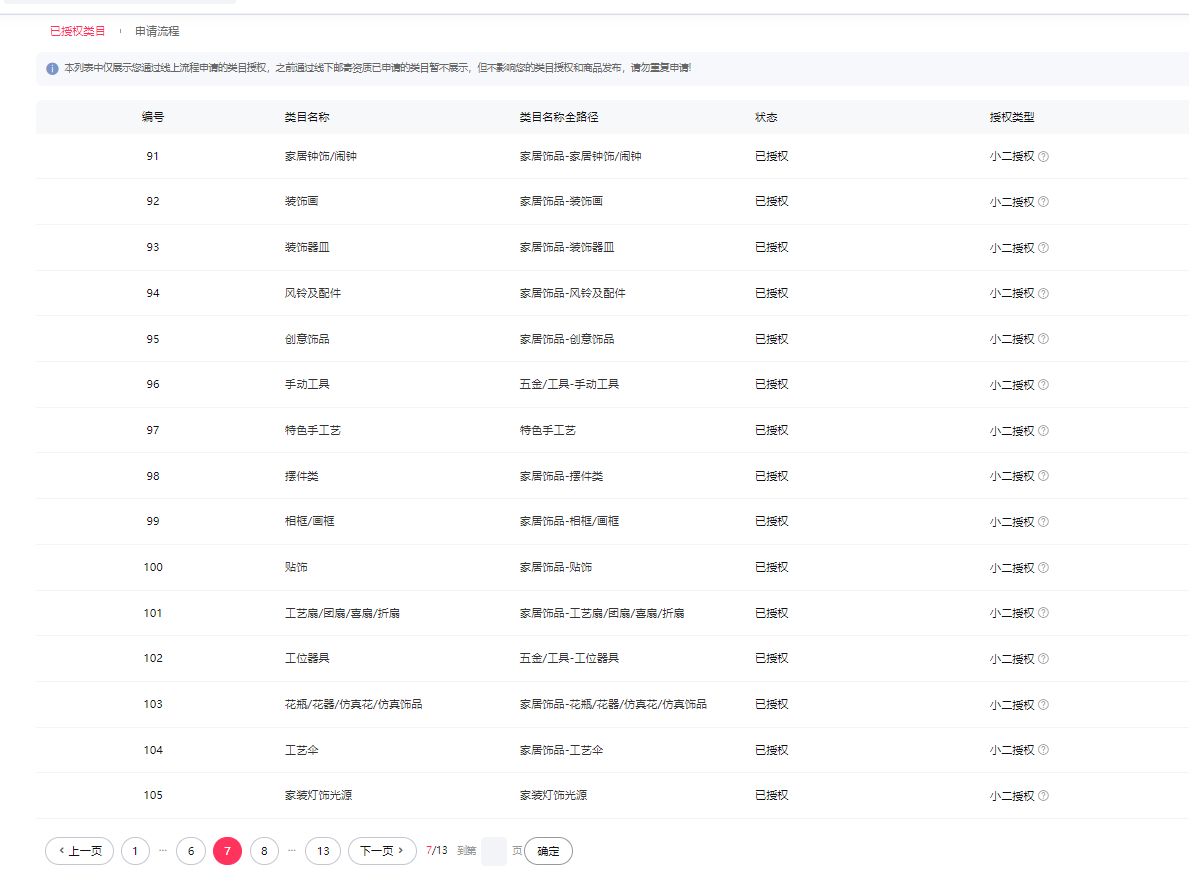Go to next page with 下一页
The height and width of the screenshot is (874, 1189).
[x=382, y=851]
